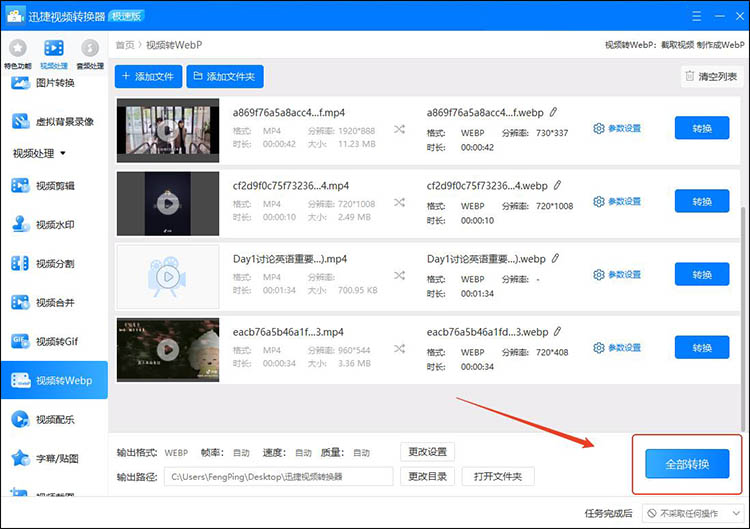Open the 任务完成后 action dropdown
This screenshot has height=529, width=750.
(693, 513)
